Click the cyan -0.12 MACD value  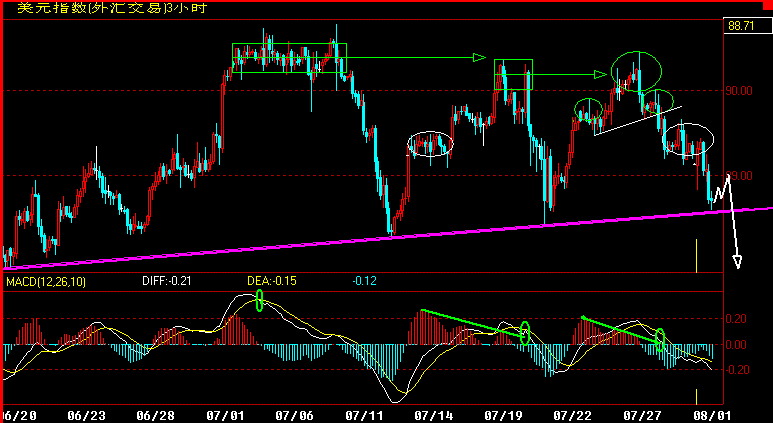[x=364, y=281]
